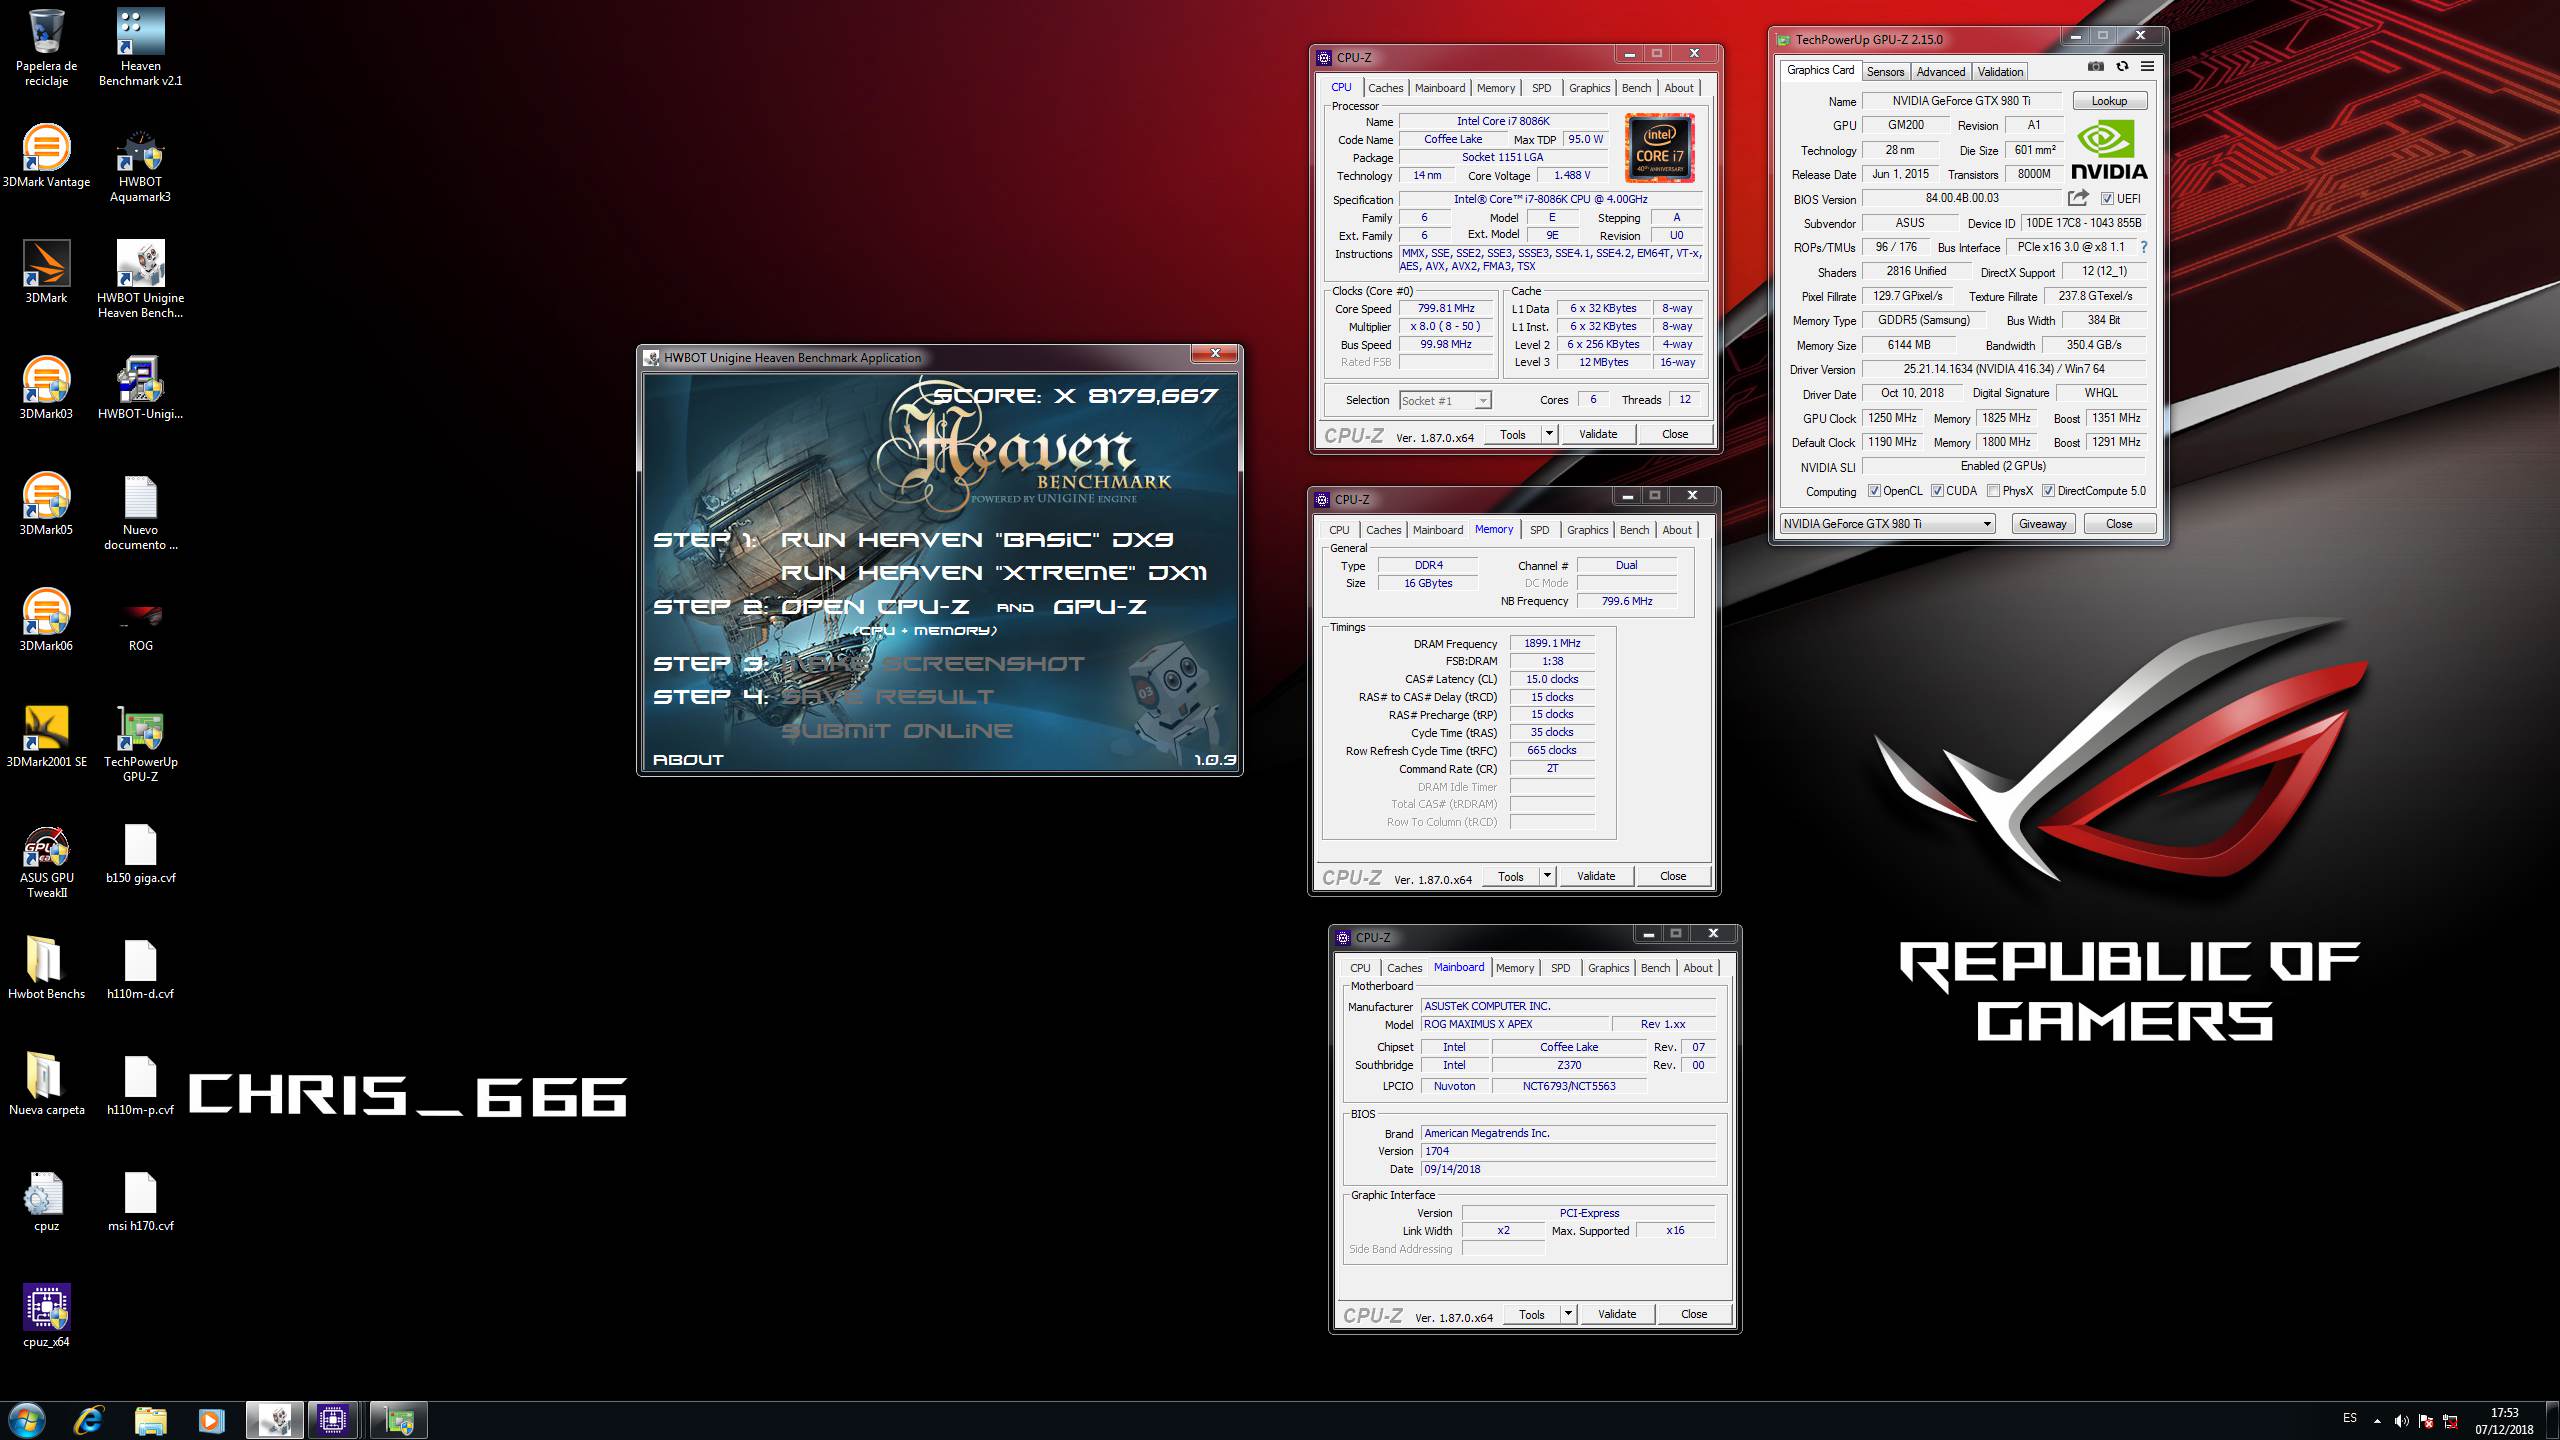This screenshot has height=1440, width=2560.
Task: Click Run Heaven "Basic" DX9
Action: [x=977, y=540]
